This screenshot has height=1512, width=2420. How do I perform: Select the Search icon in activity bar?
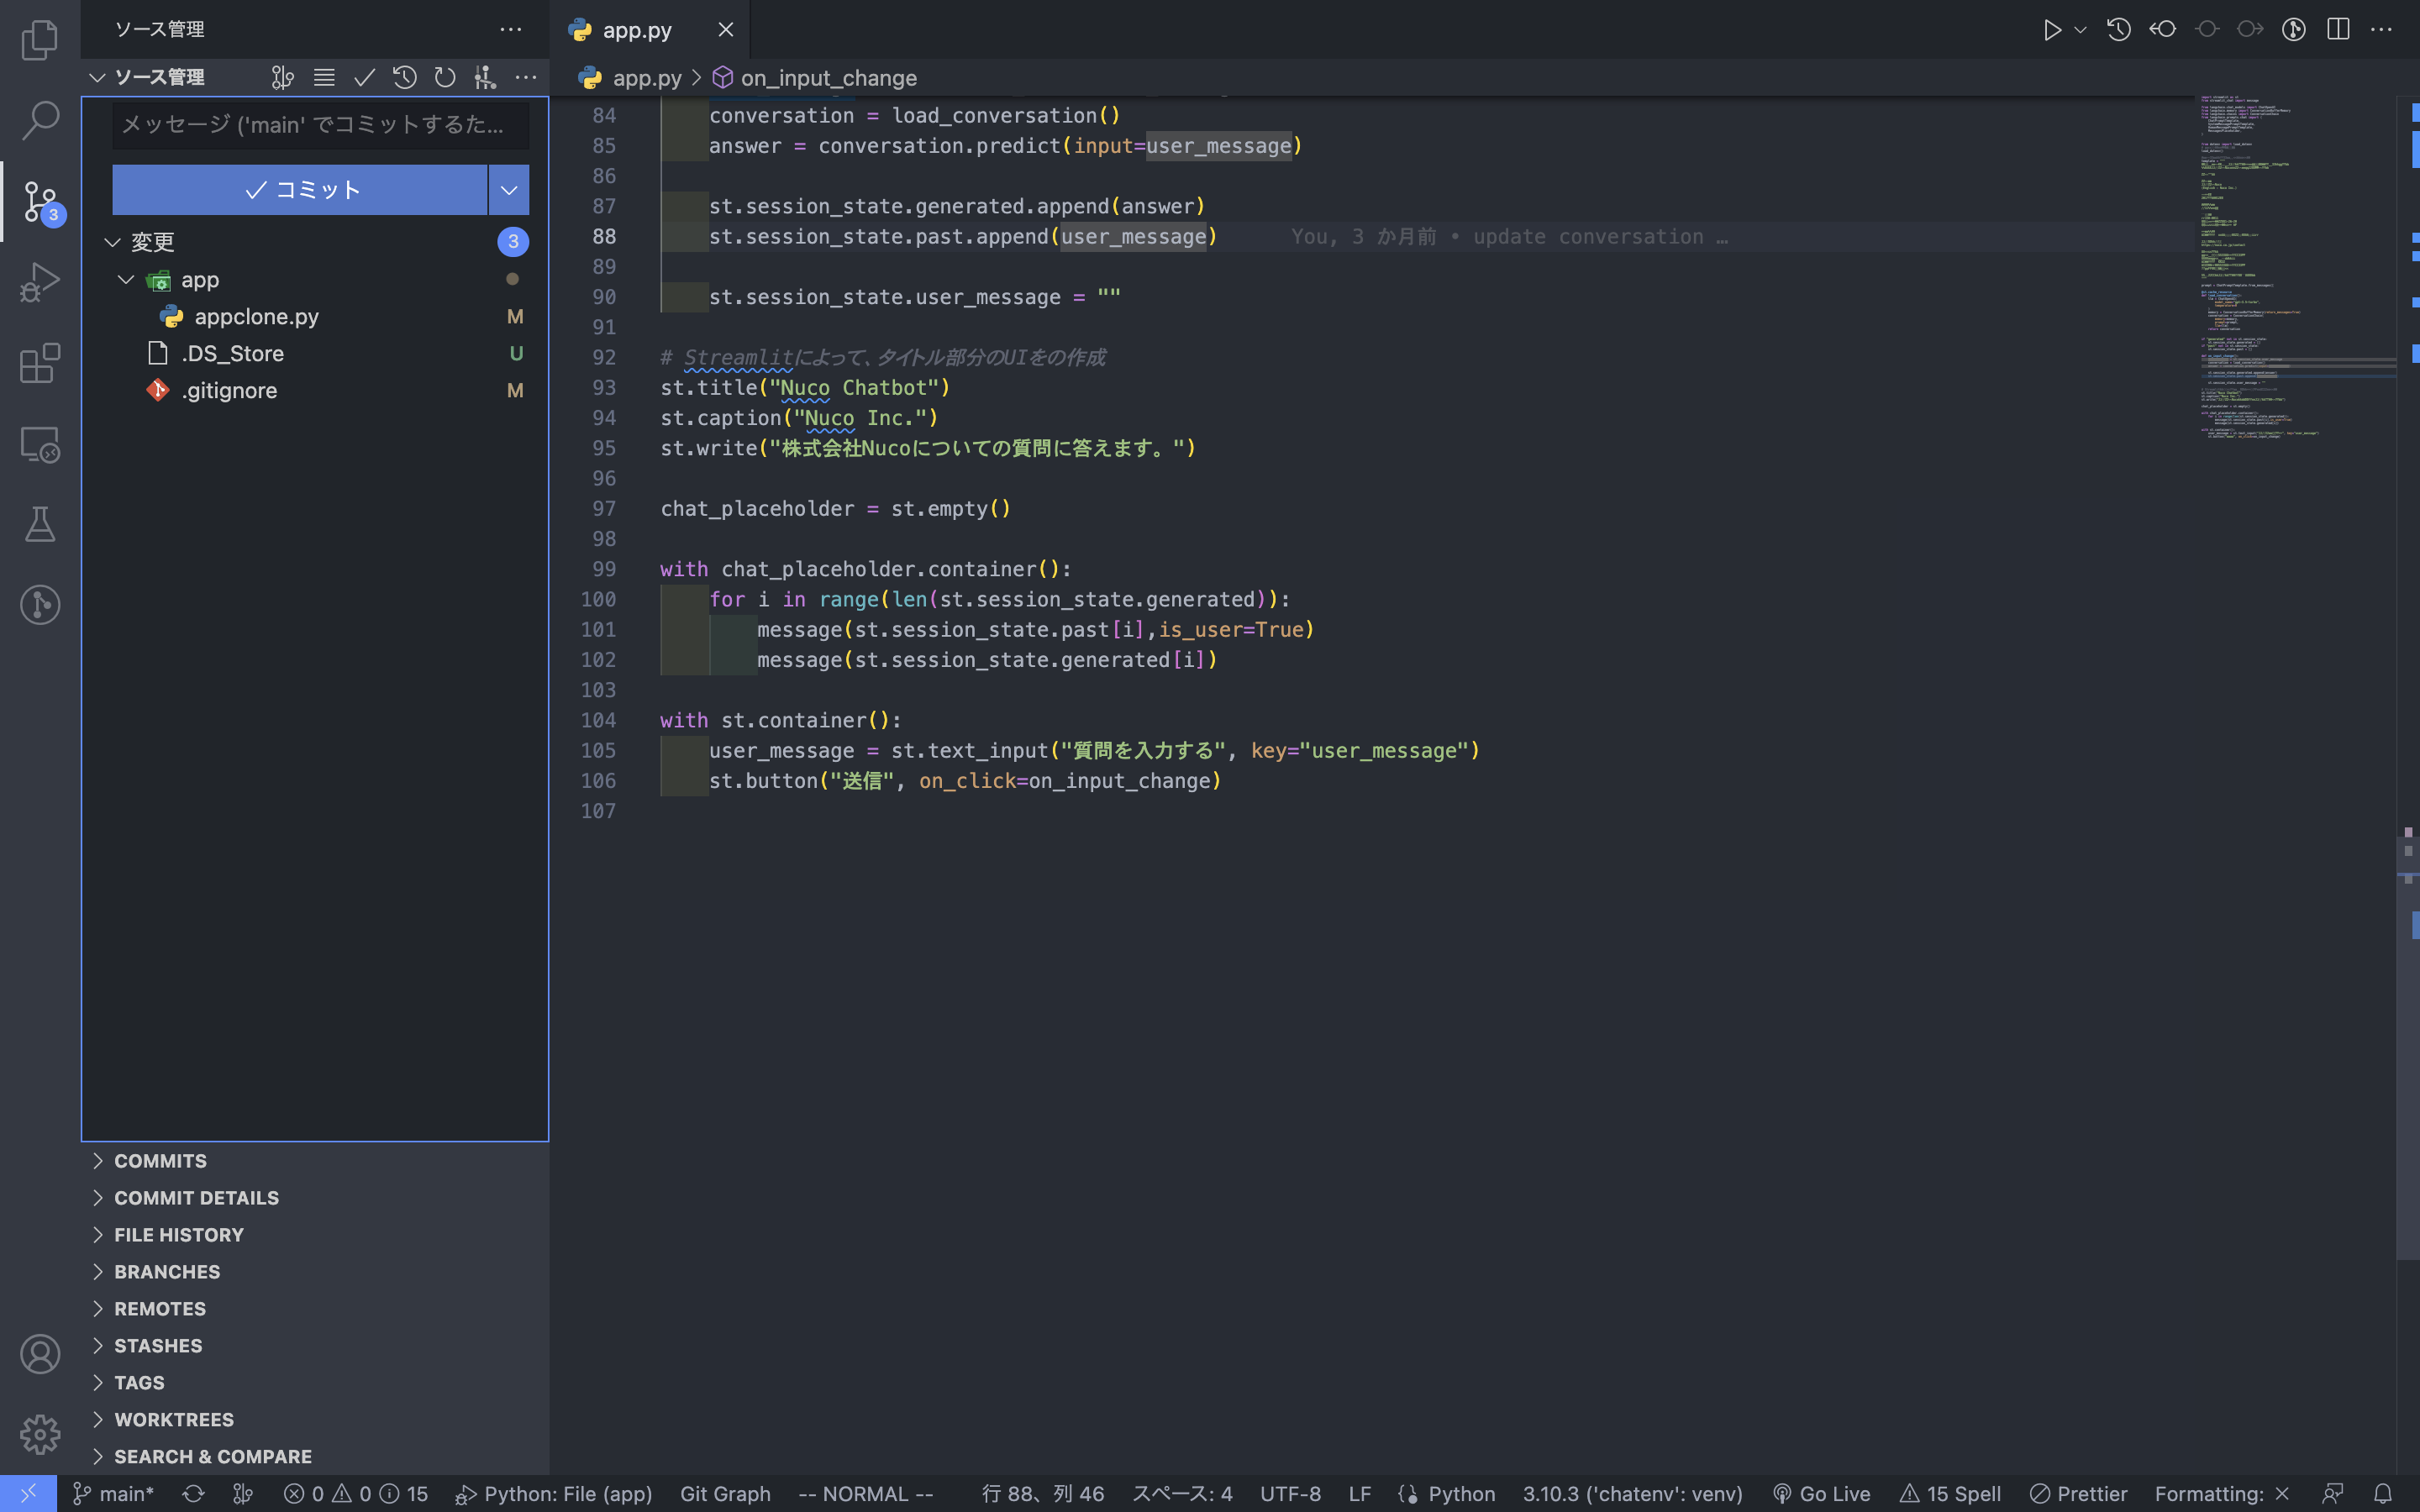(40, 120)
